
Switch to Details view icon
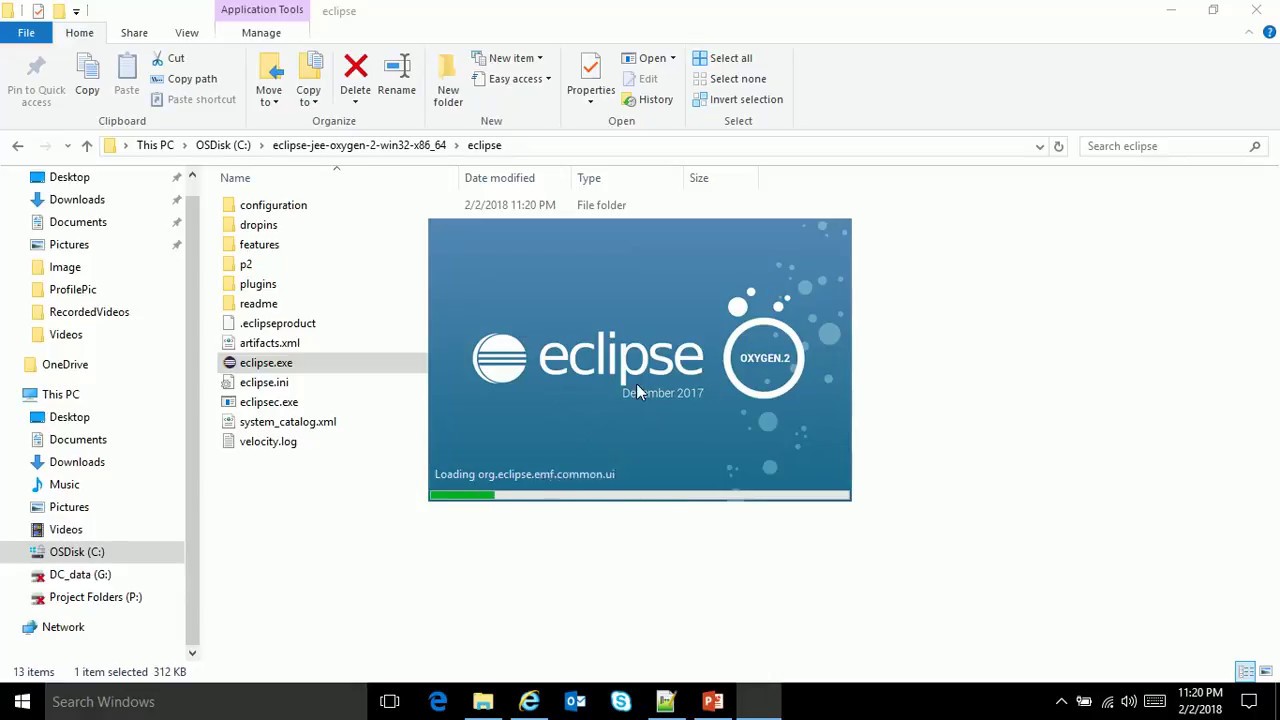click(x=1245, y=672)
